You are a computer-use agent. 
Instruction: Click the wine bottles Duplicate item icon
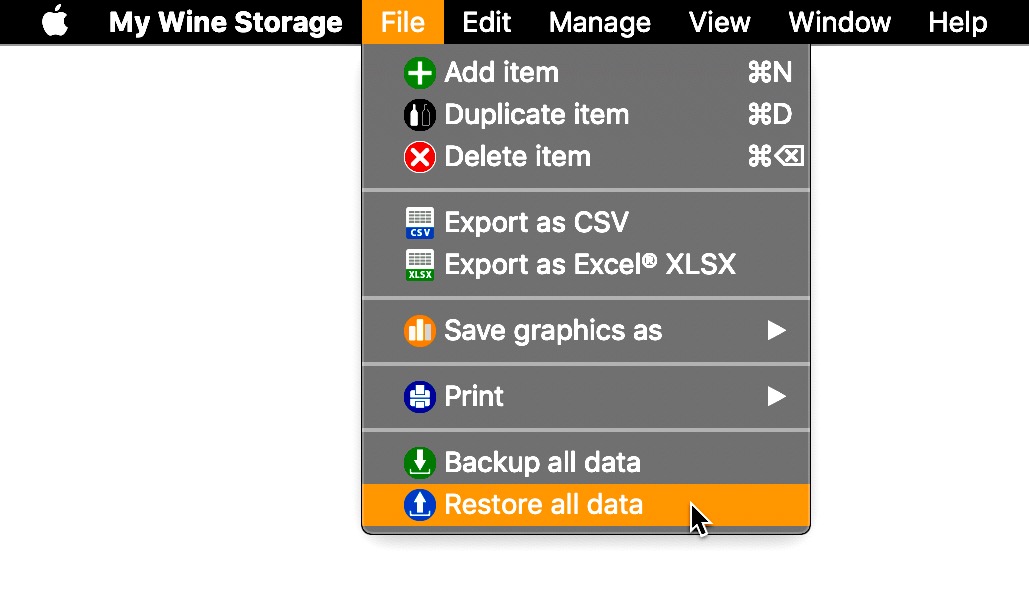[x=419, y=115]
